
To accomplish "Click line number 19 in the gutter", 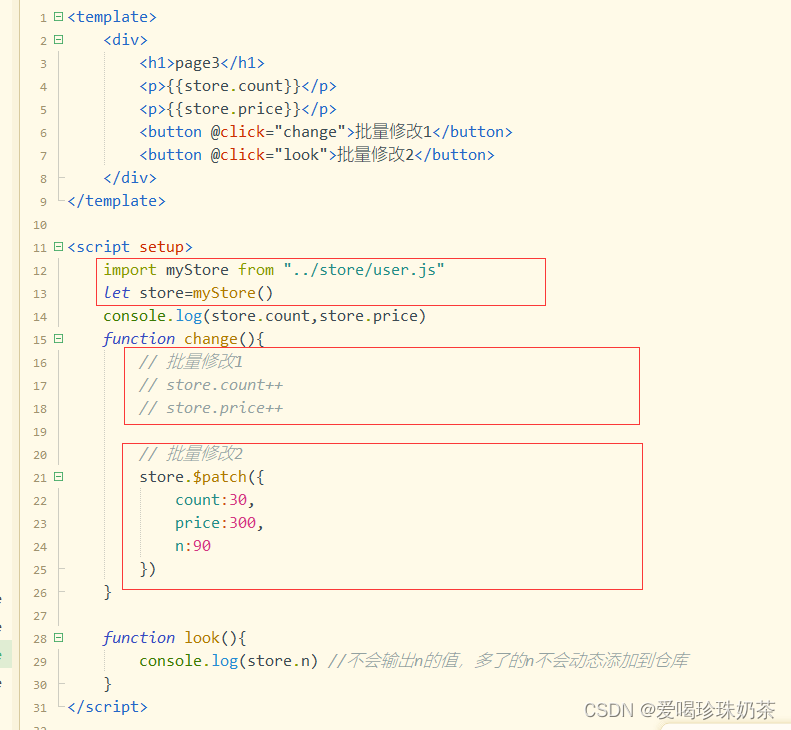I will click(x=40, y=432).
